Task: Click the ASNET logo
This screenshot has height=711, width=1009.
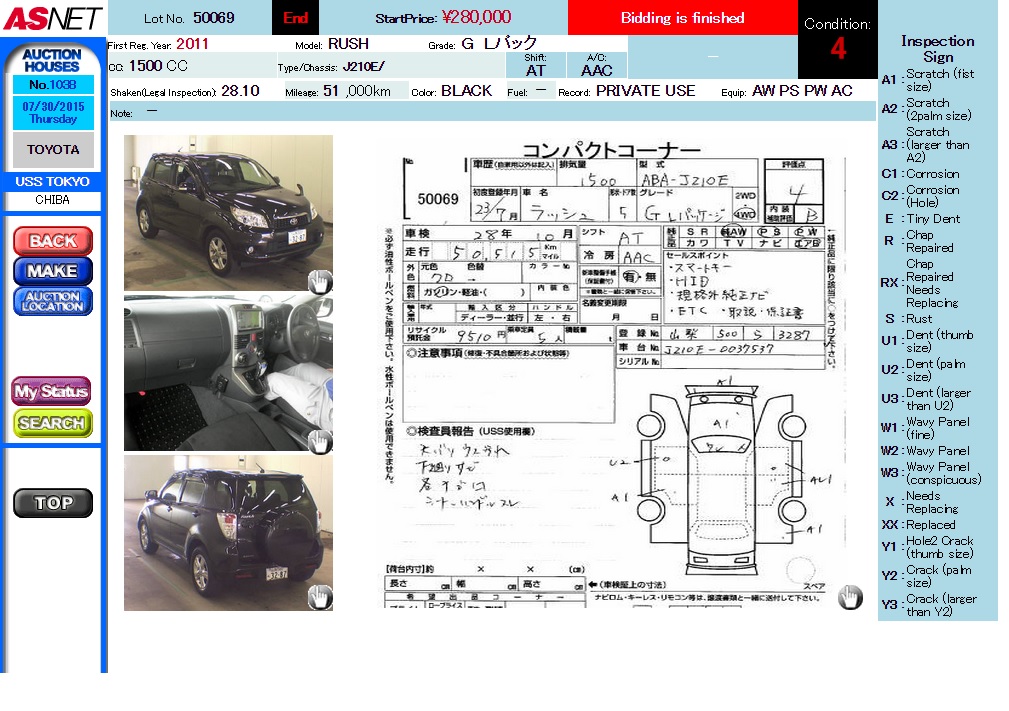Action: pyautogui.click(x=52, y=18)
